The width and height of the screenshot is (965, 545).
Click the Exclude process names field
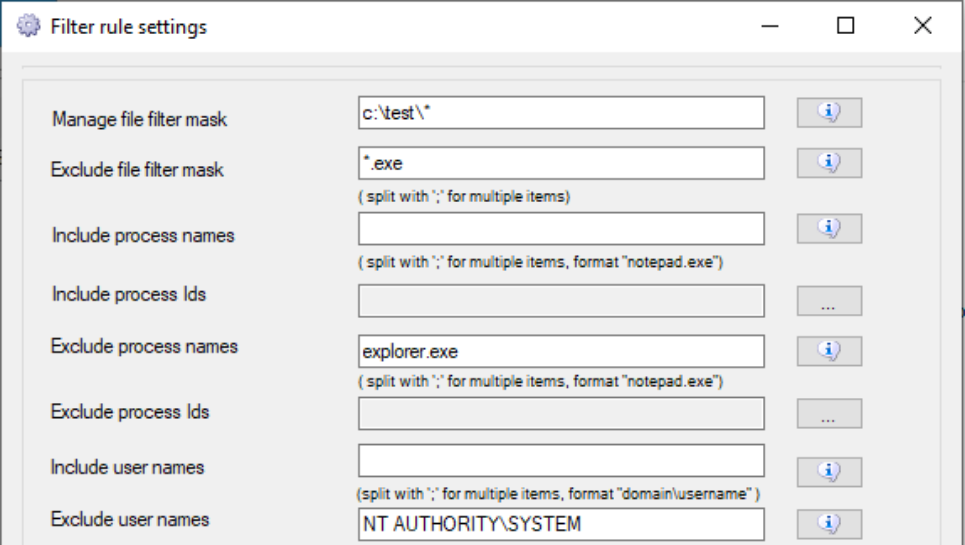click(x=561, y=351)
